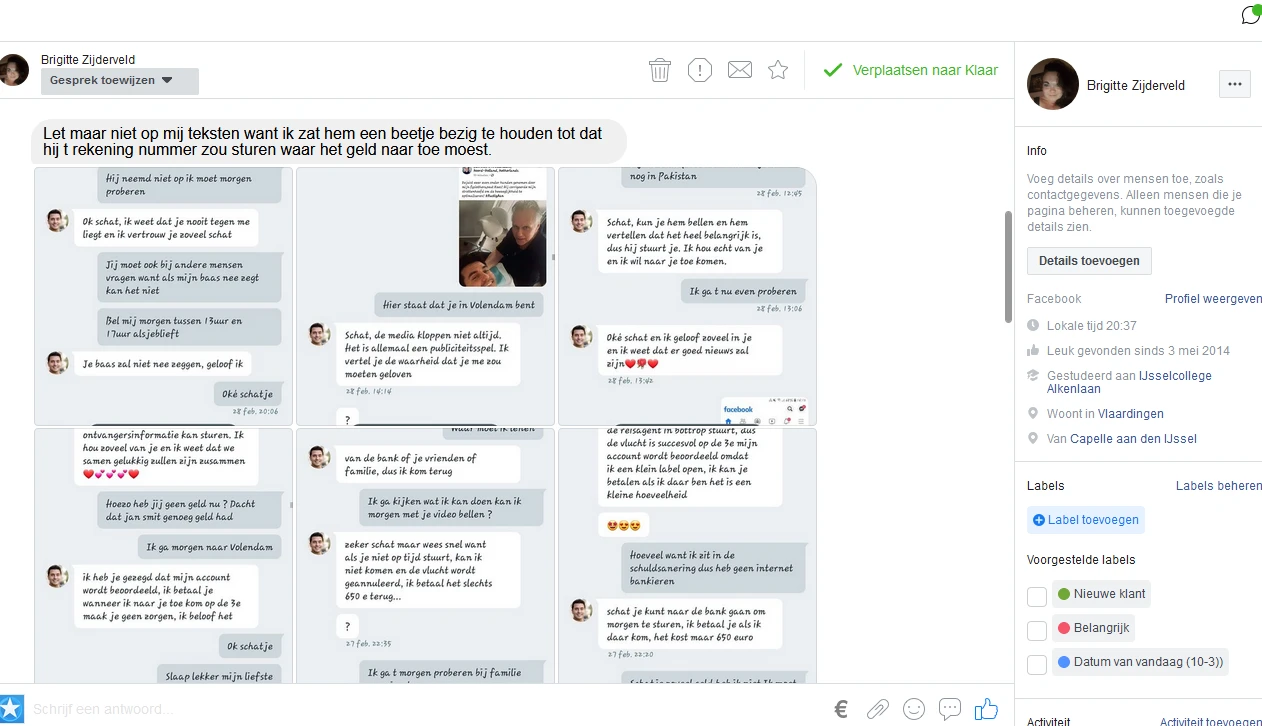The image size is (1262, 726).
Task: Star this conversation for follow-up
Action: (x=778, y=70)
